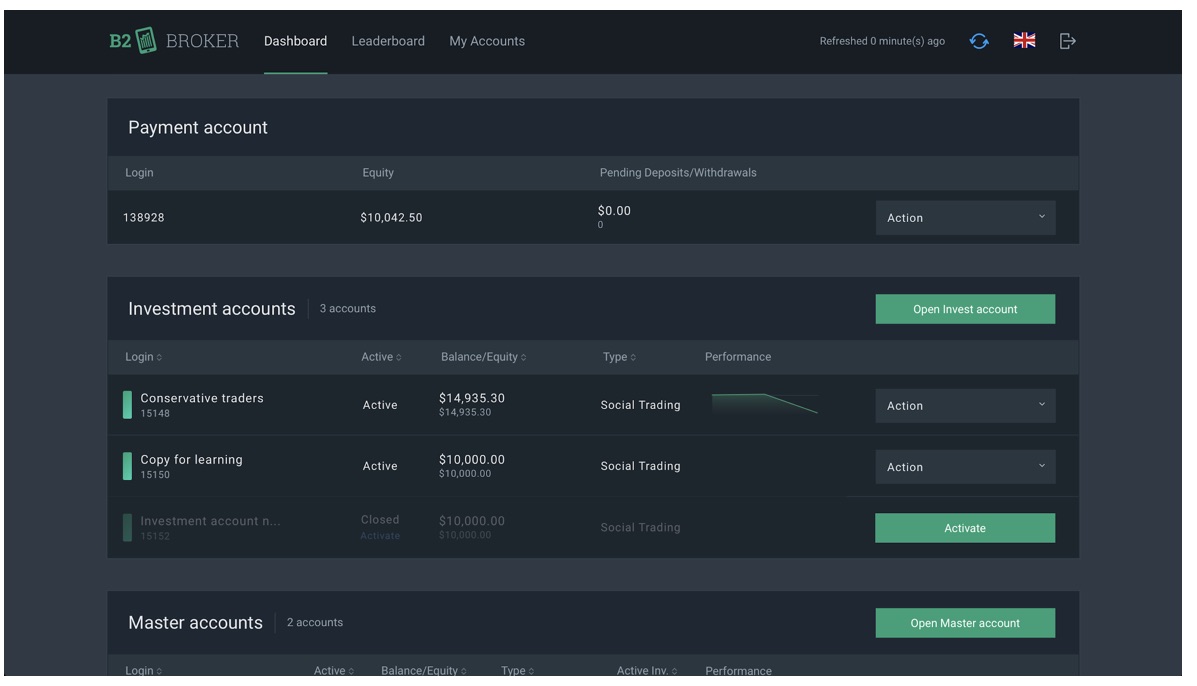Click the B2 Broker logo icon
The width and height of the screenshot is (1197, 686).
pyautogui.click(x=147, y=41)
